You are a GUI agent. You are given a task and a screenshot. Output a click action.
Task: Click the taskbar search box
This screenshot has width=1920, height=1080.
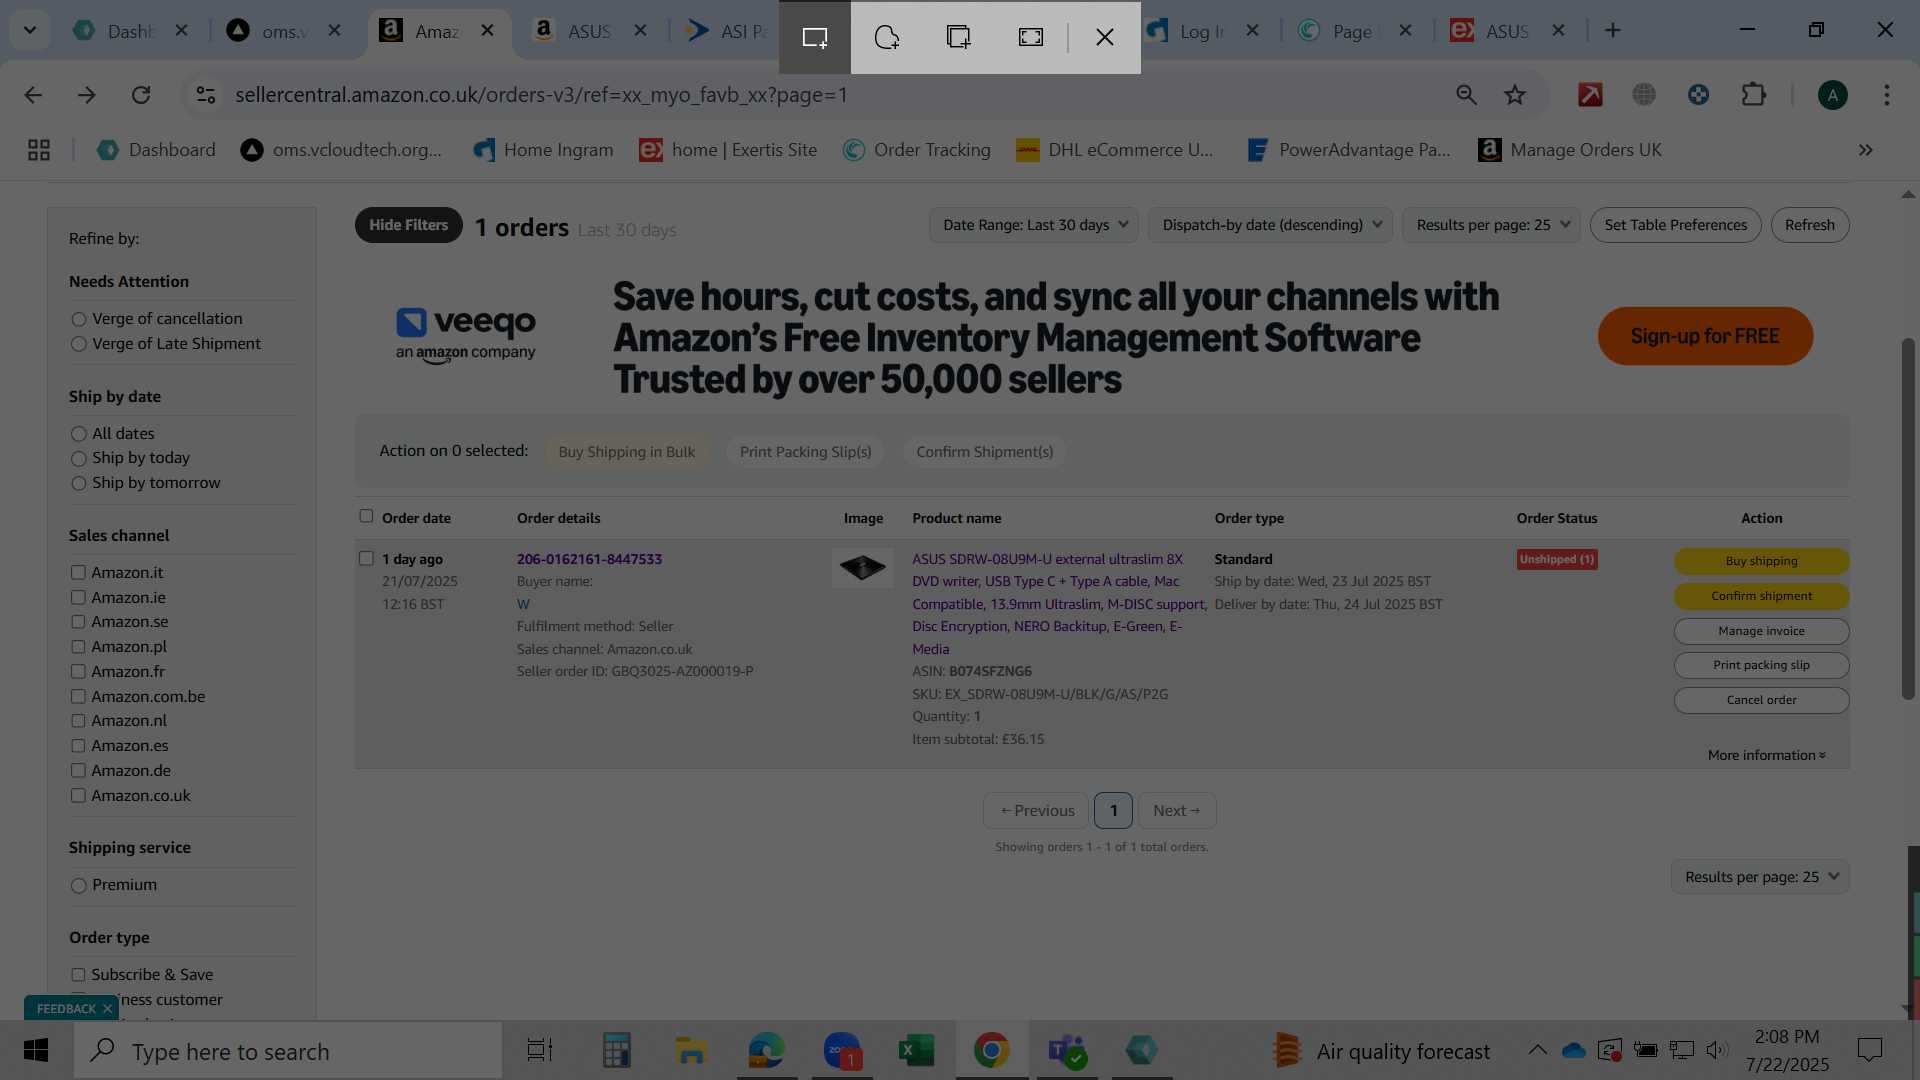coord(289,1051)
